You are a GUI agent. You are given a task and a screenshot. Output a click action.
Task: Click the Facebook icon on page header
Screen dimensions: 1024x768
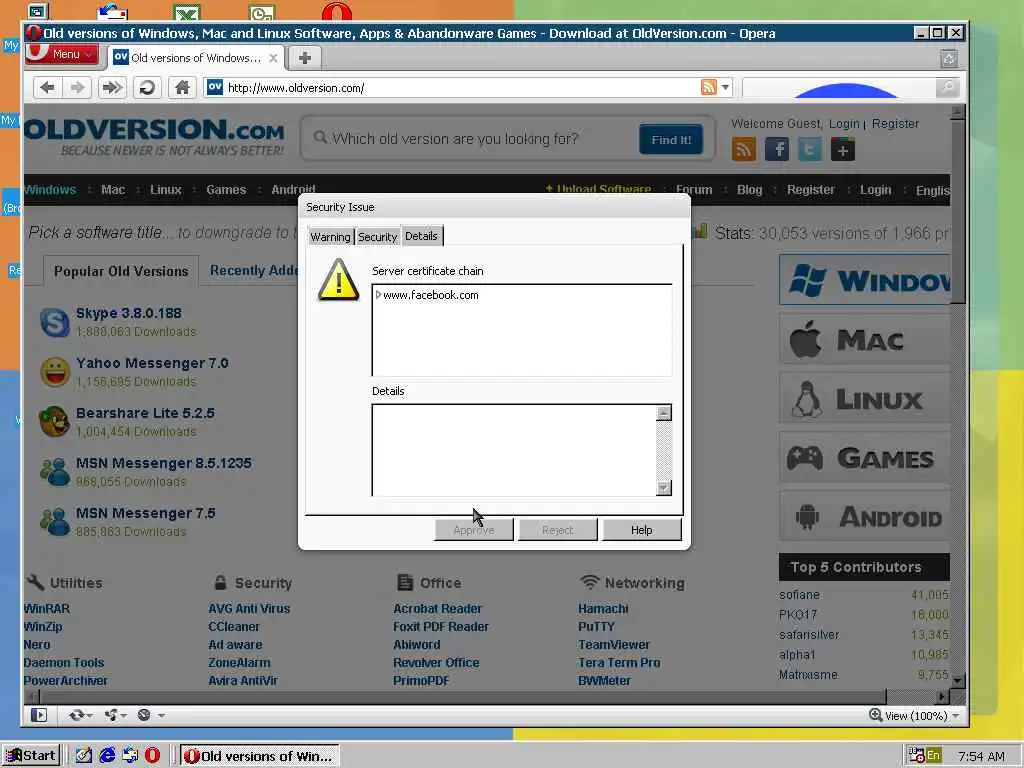point(777,150)
